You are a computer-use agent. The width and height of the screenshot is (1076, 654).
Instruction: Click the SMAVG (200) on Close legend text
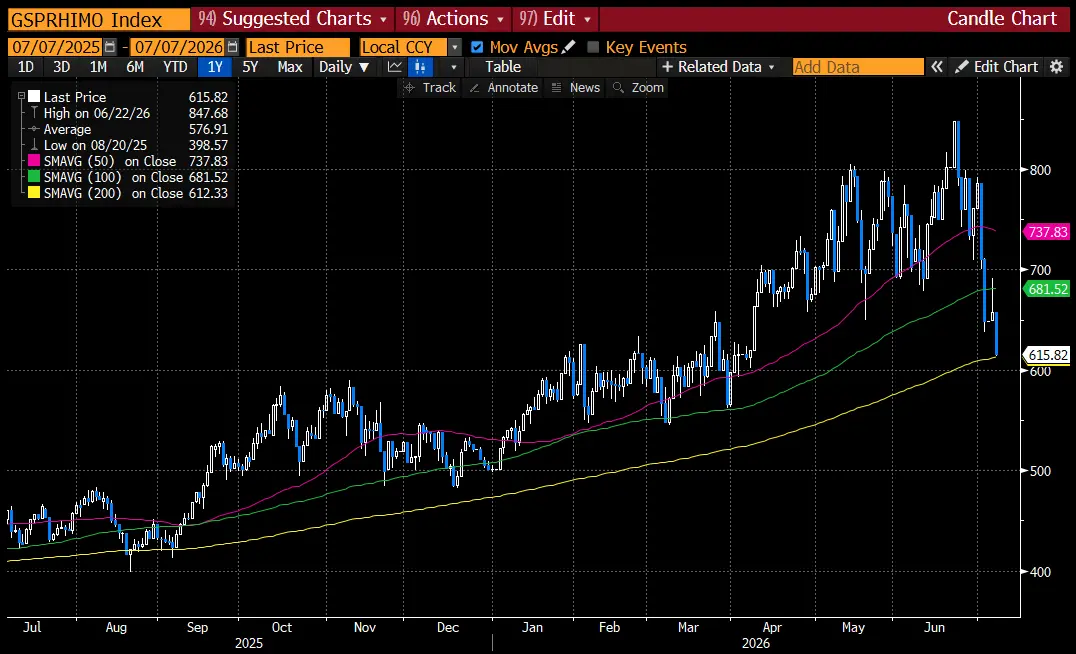click(113, 193)
